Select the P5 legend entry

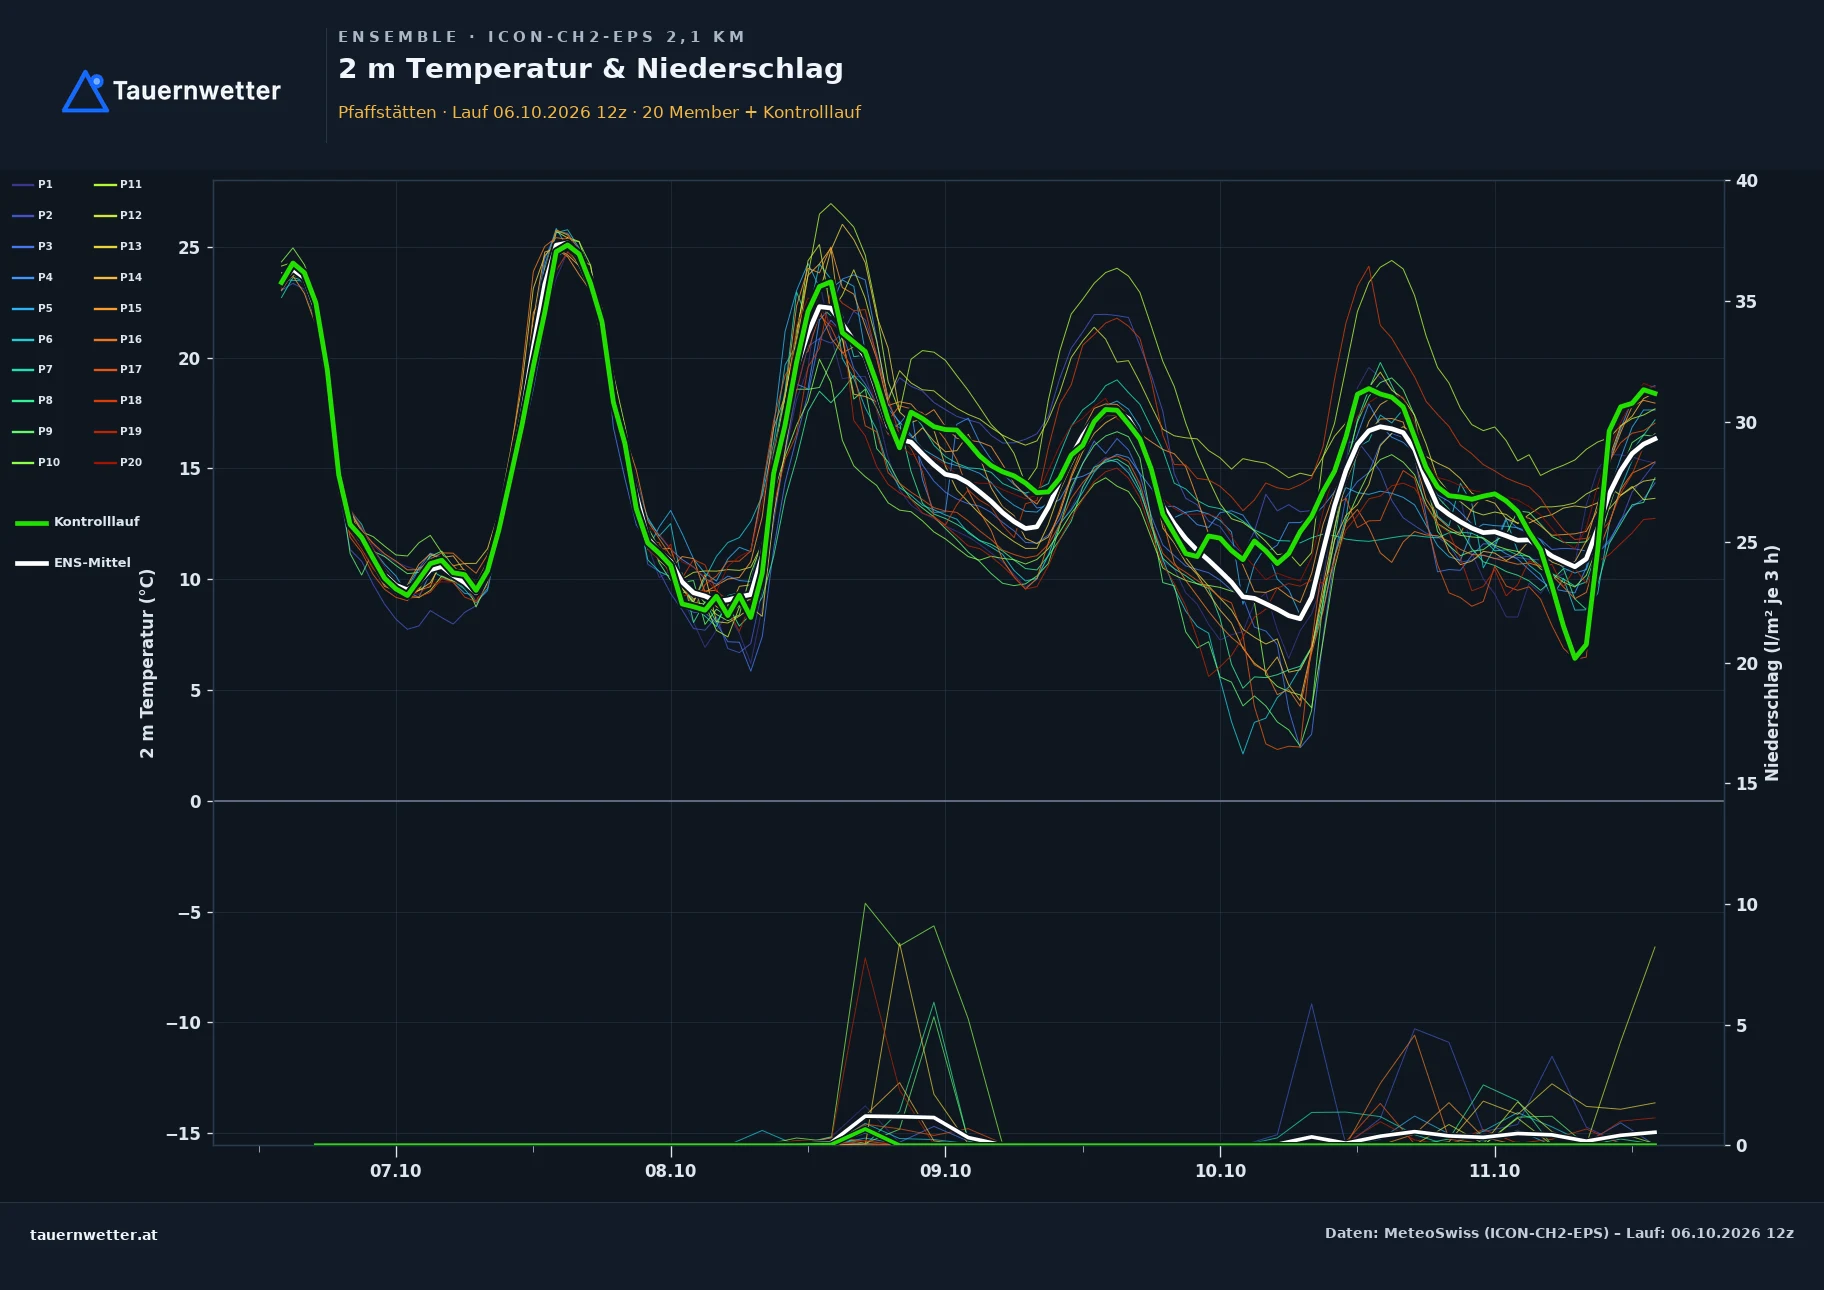(33, 308)
